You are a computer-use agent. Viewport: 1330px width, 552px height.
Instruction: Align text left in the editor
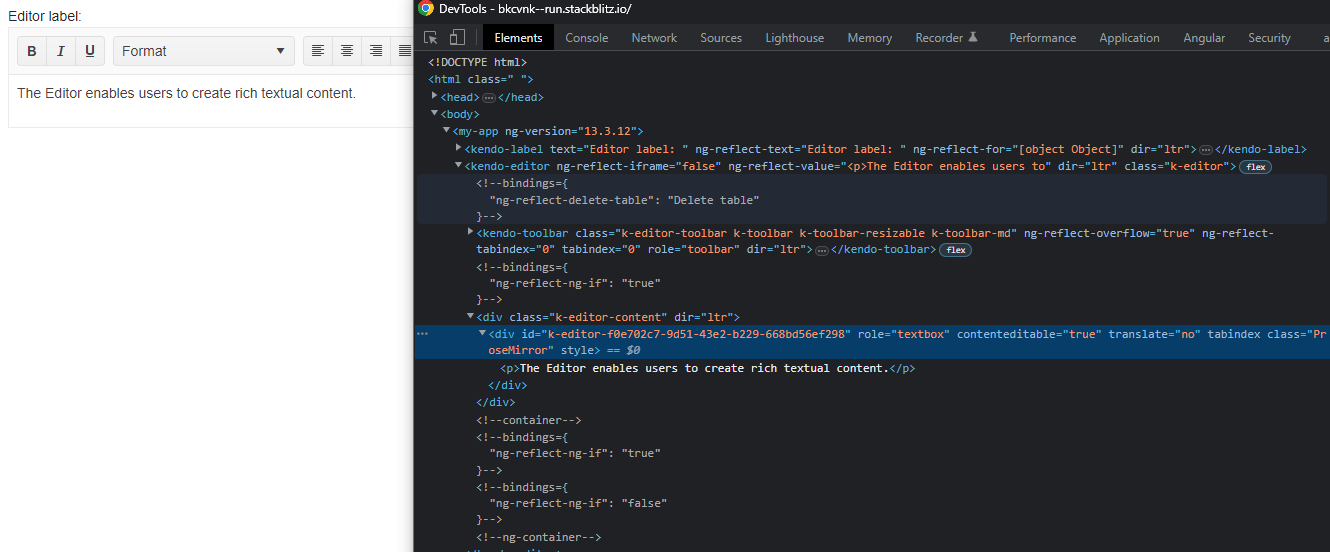point(318,51)
